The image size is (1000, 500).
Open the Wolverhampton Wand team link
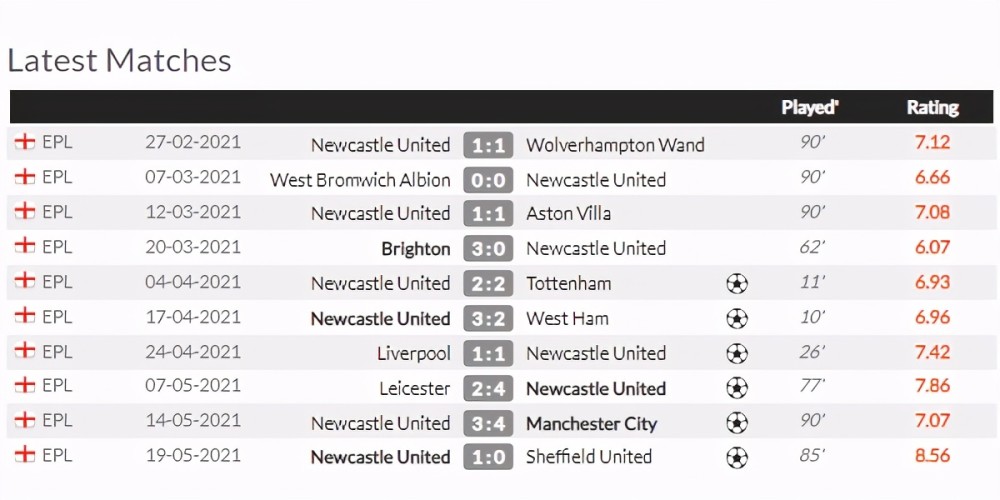[615, 145]
